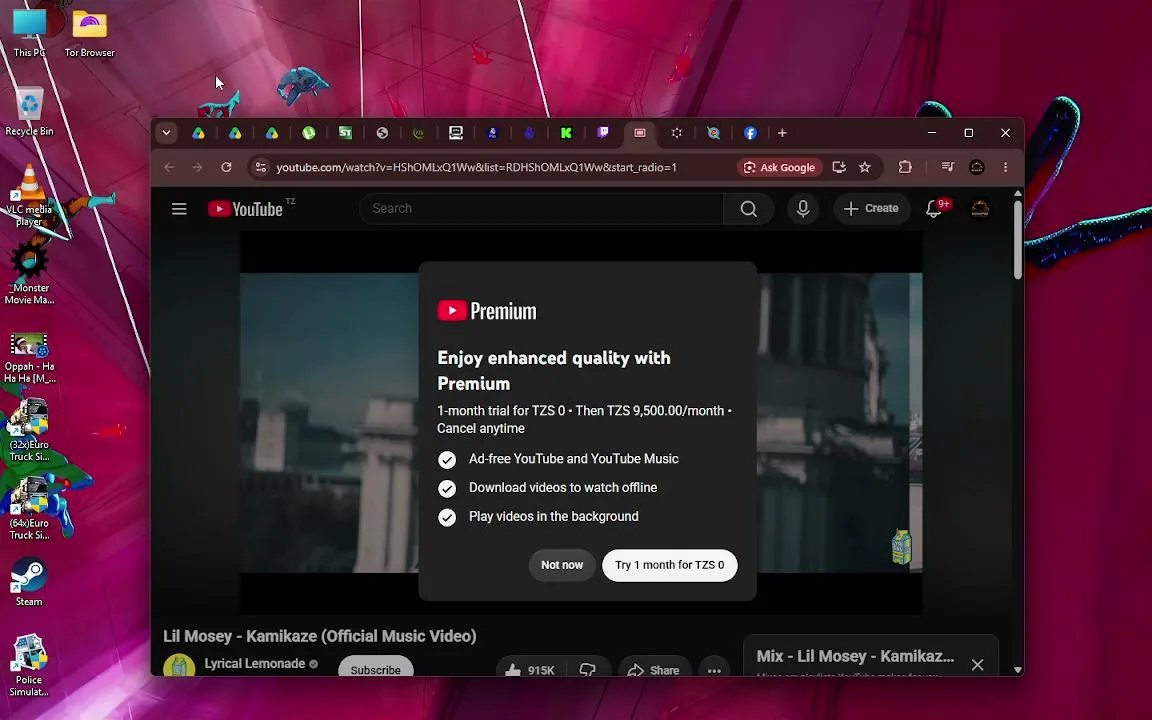This screenshot has width=1152, height=720.
Task: Click the YouTube search magnifier button
Action: click(x=749, y=209)
